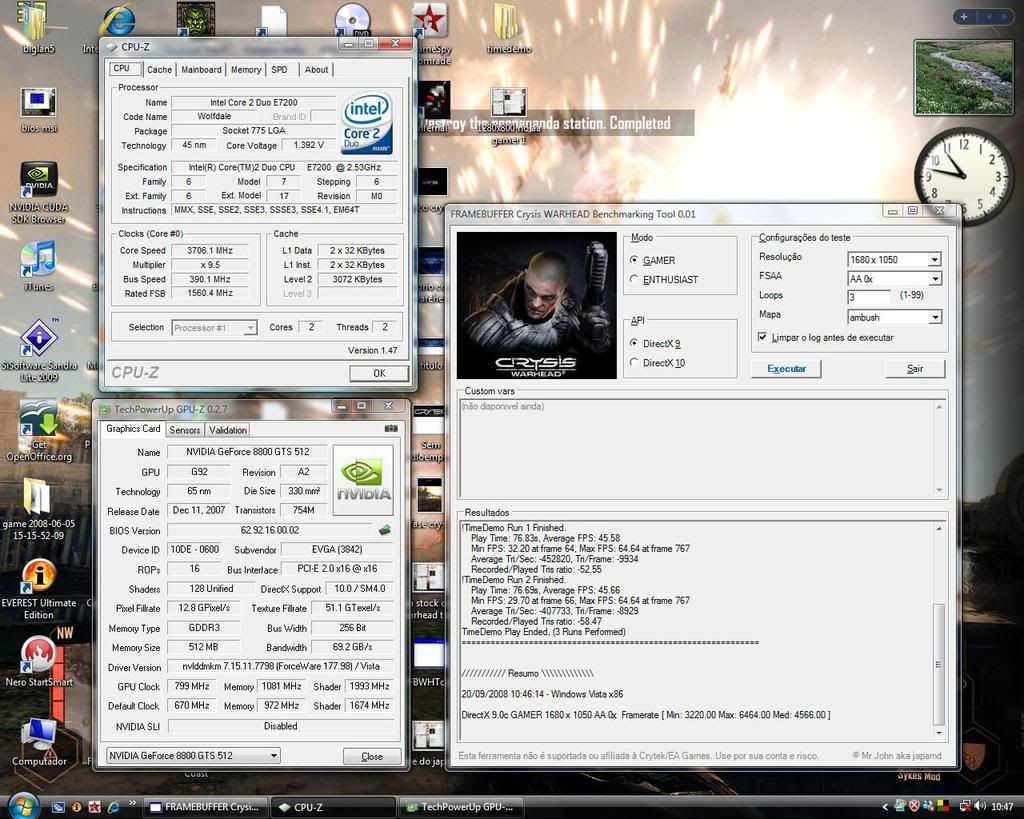This screenshot has height=819, width=1024.
Task: Switch to SPD tab in CPU-Z
Action: 279,69
